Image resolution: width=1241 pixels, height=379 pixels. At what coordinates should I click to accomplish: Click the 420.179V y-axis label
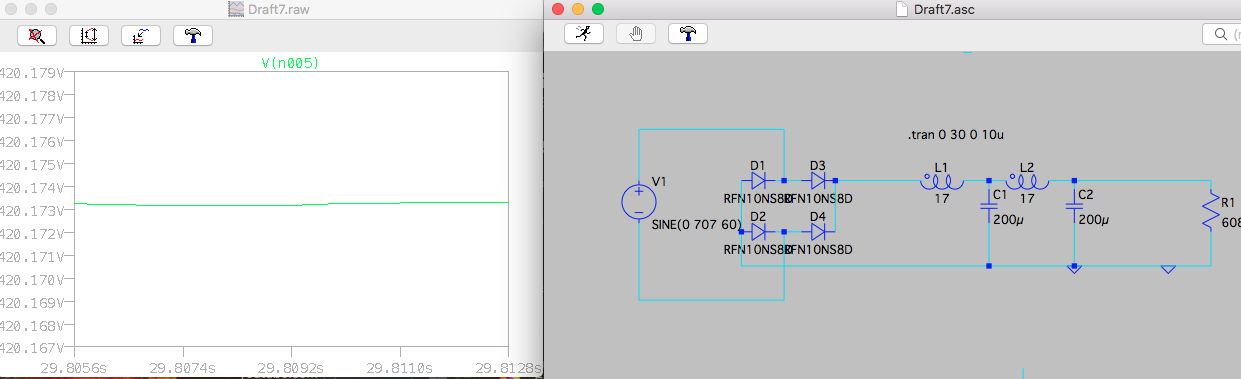32,73
